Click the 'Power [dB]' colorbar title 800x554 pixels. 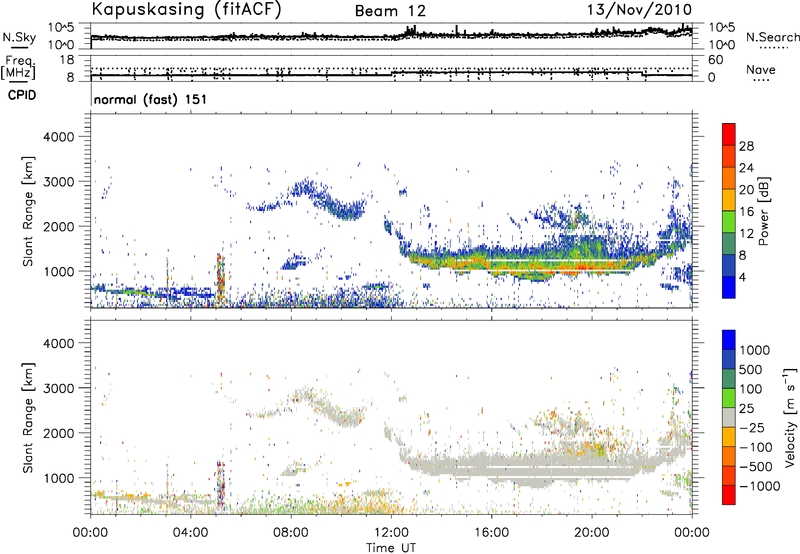[763, 211]
